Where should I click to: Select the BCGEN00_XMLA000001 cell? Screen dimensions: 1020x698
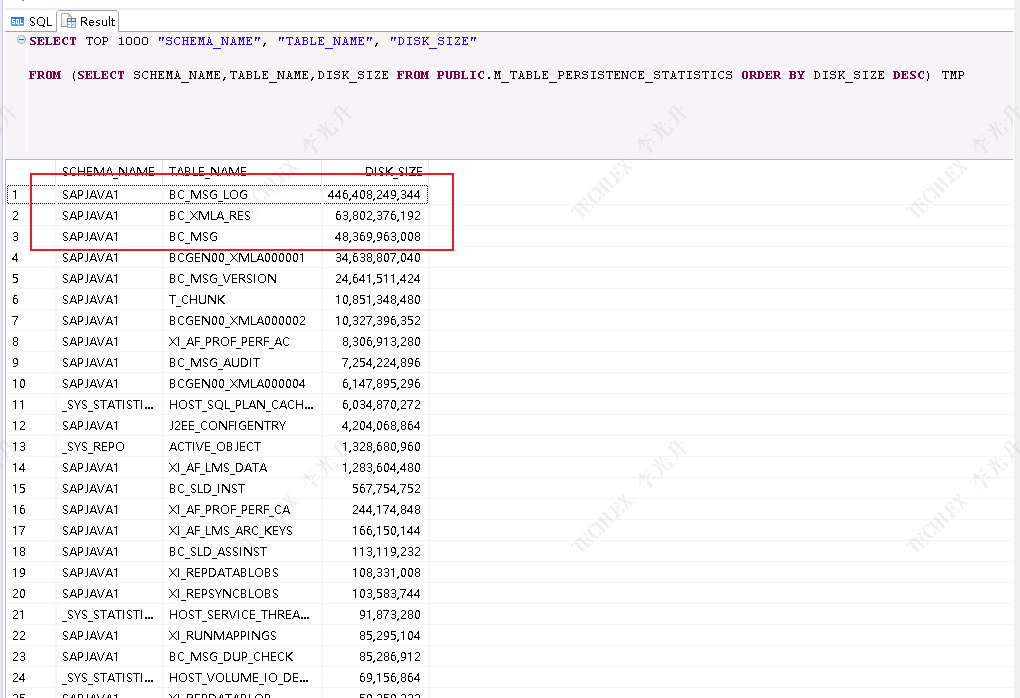[x=242, y=258]
